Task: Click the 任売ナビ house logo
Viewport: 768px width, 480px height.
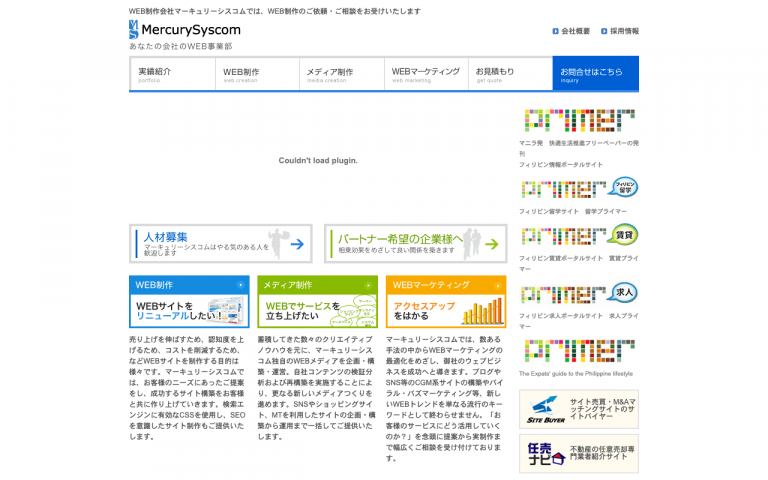Action: point(546,454)
